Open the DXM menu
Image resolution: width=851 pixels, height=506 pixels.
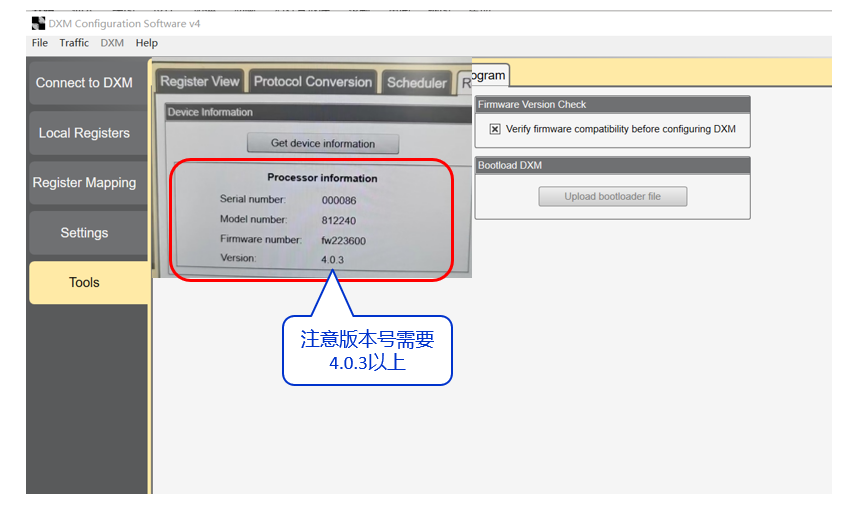click(112, 43)
